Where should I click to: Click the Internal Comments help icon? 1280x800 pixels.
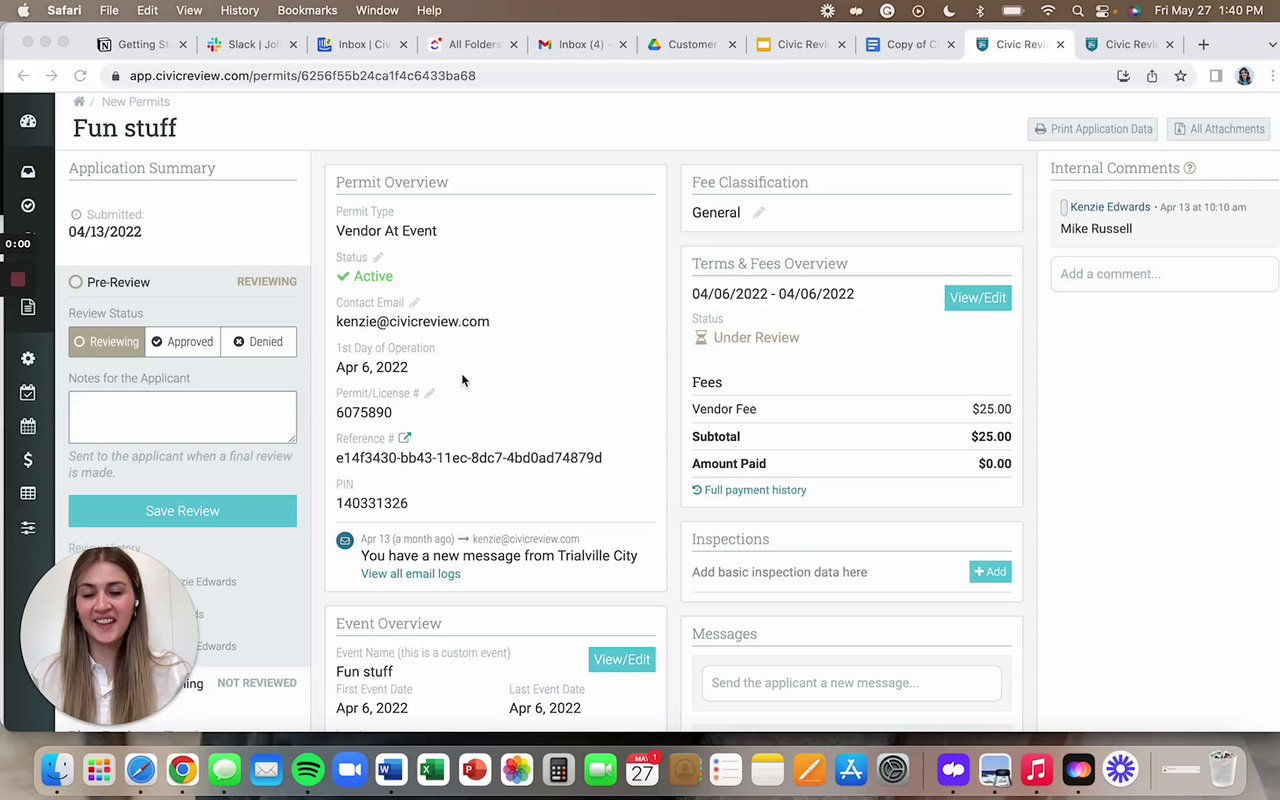1189,169
